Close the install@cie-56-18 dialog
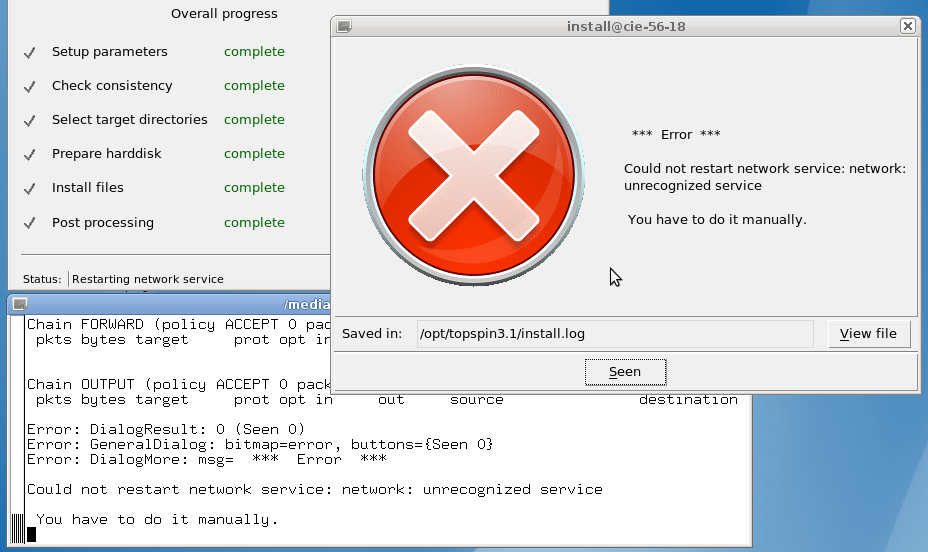This screenshot has height=552, width=928. [x=907, y=27]
